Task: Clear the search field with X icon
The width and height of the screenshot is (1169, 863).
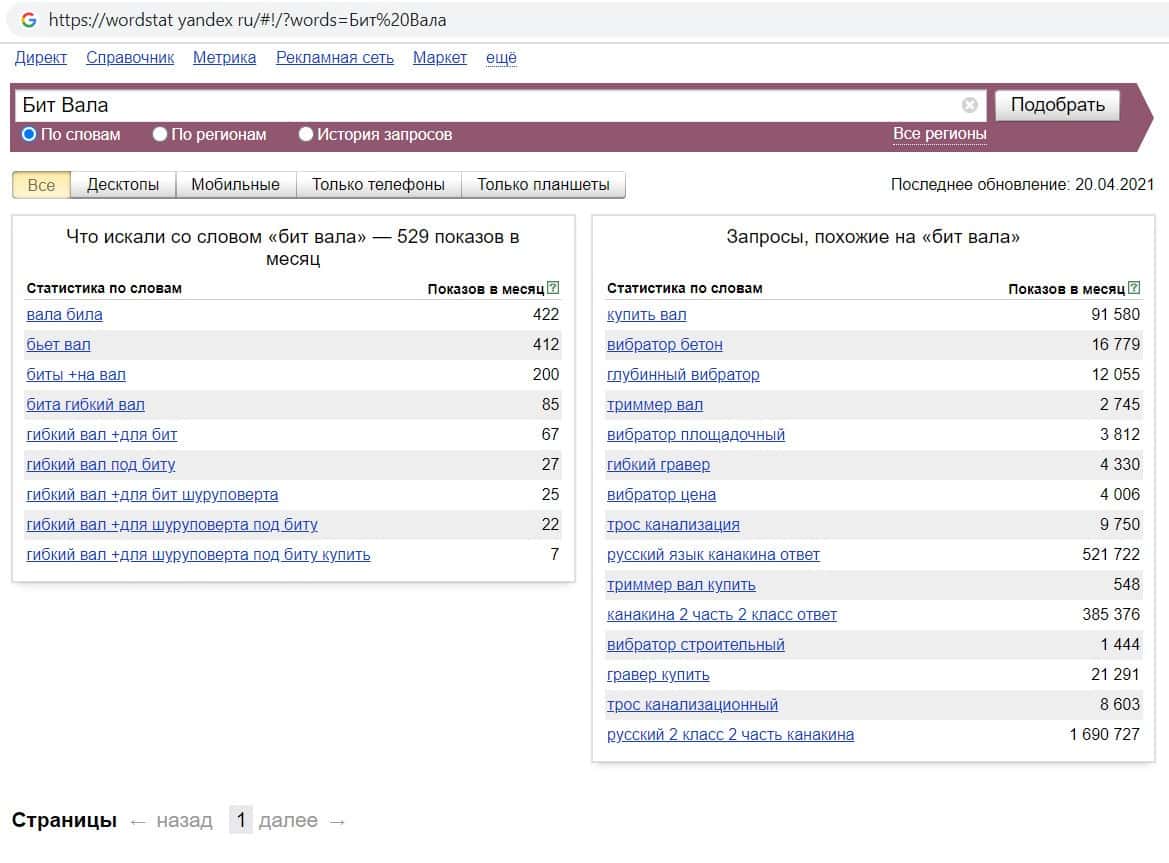Action: pyautogui.click(x=969, y=105)
